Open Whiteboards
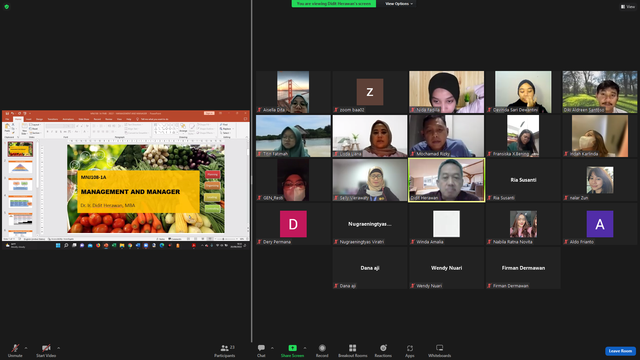Viewport: 640px width, 360px height. [x=440, y=350]
